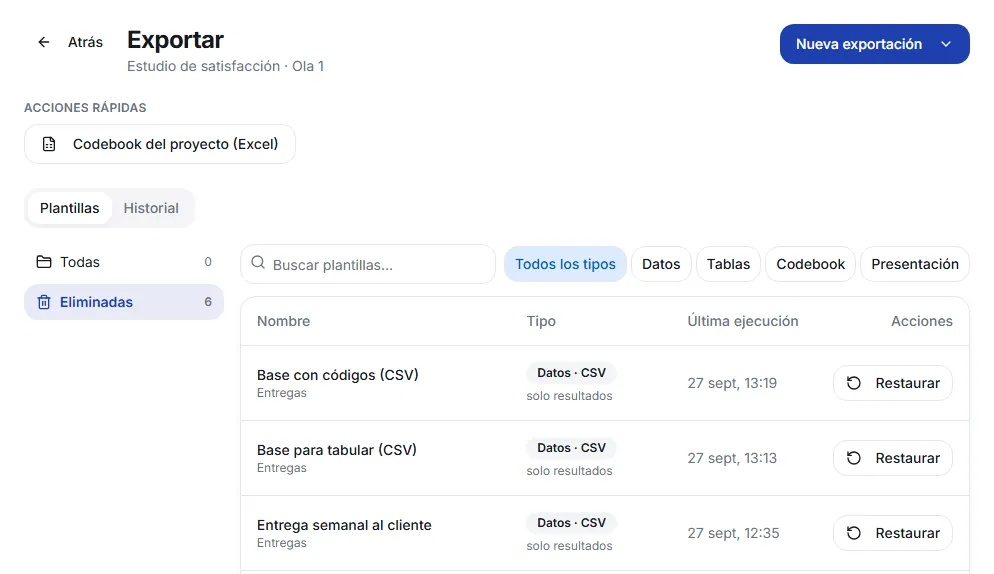This screenshot has height=574, width=994.
Task: Restore Base para tabular (CSV)
Action: click(x=893, y=458)
